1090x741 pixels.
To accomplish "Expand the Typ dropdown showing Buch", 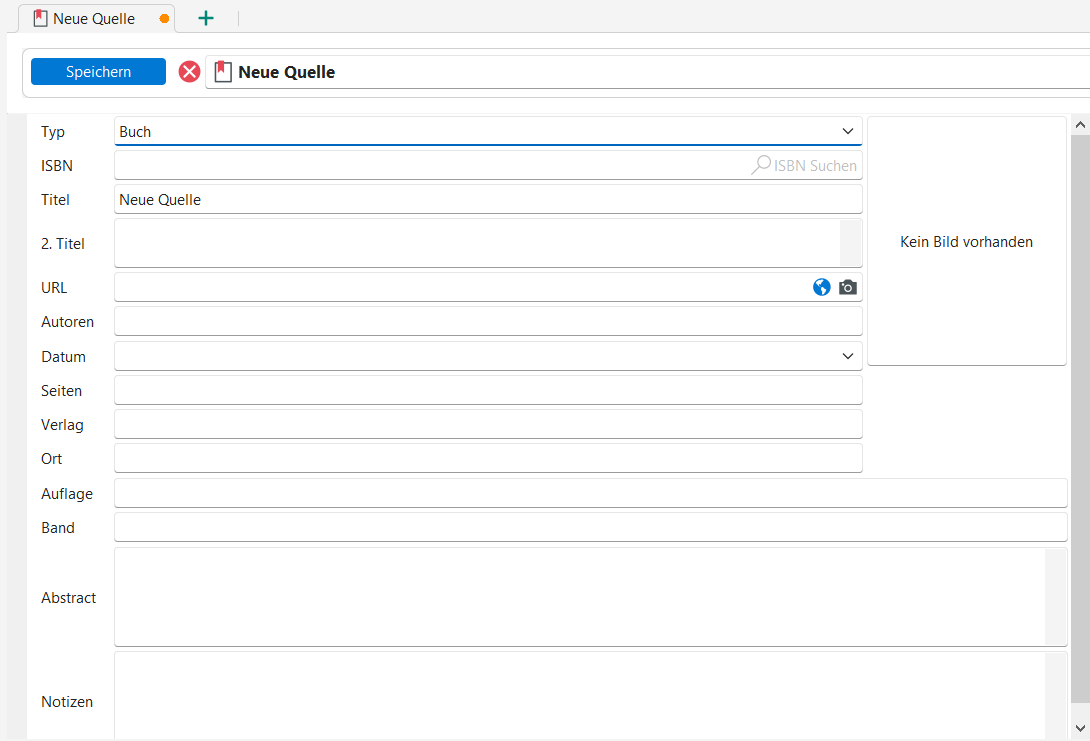I will pos(848,131).
